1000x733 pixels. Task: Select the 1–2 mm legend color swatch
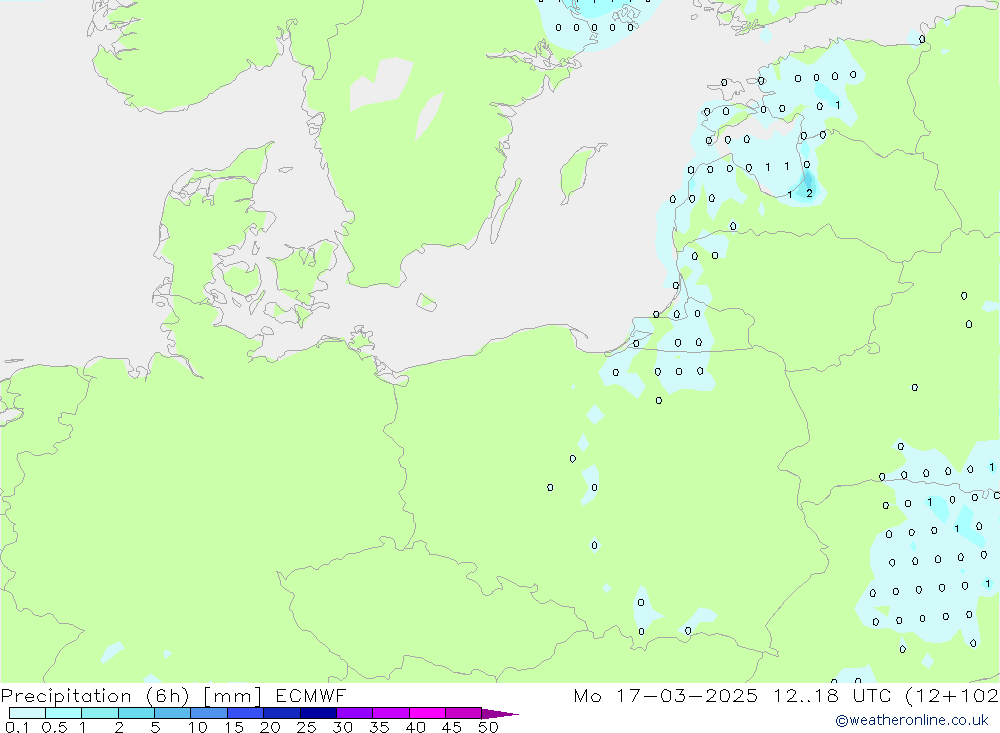click(x=100, y=713)
